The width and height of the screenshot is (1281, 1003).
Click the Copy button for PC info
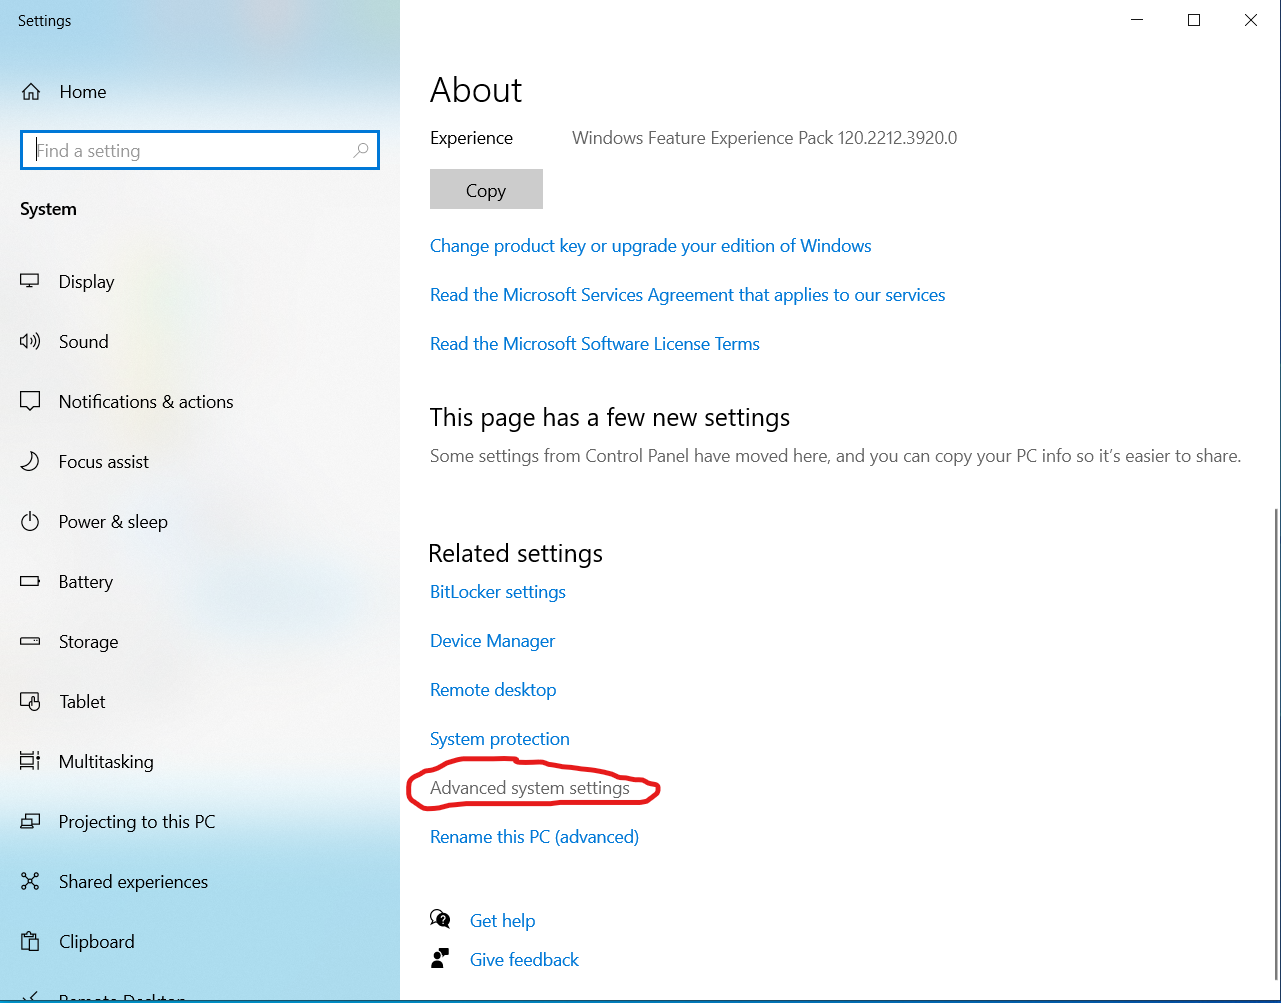(486, 189)
